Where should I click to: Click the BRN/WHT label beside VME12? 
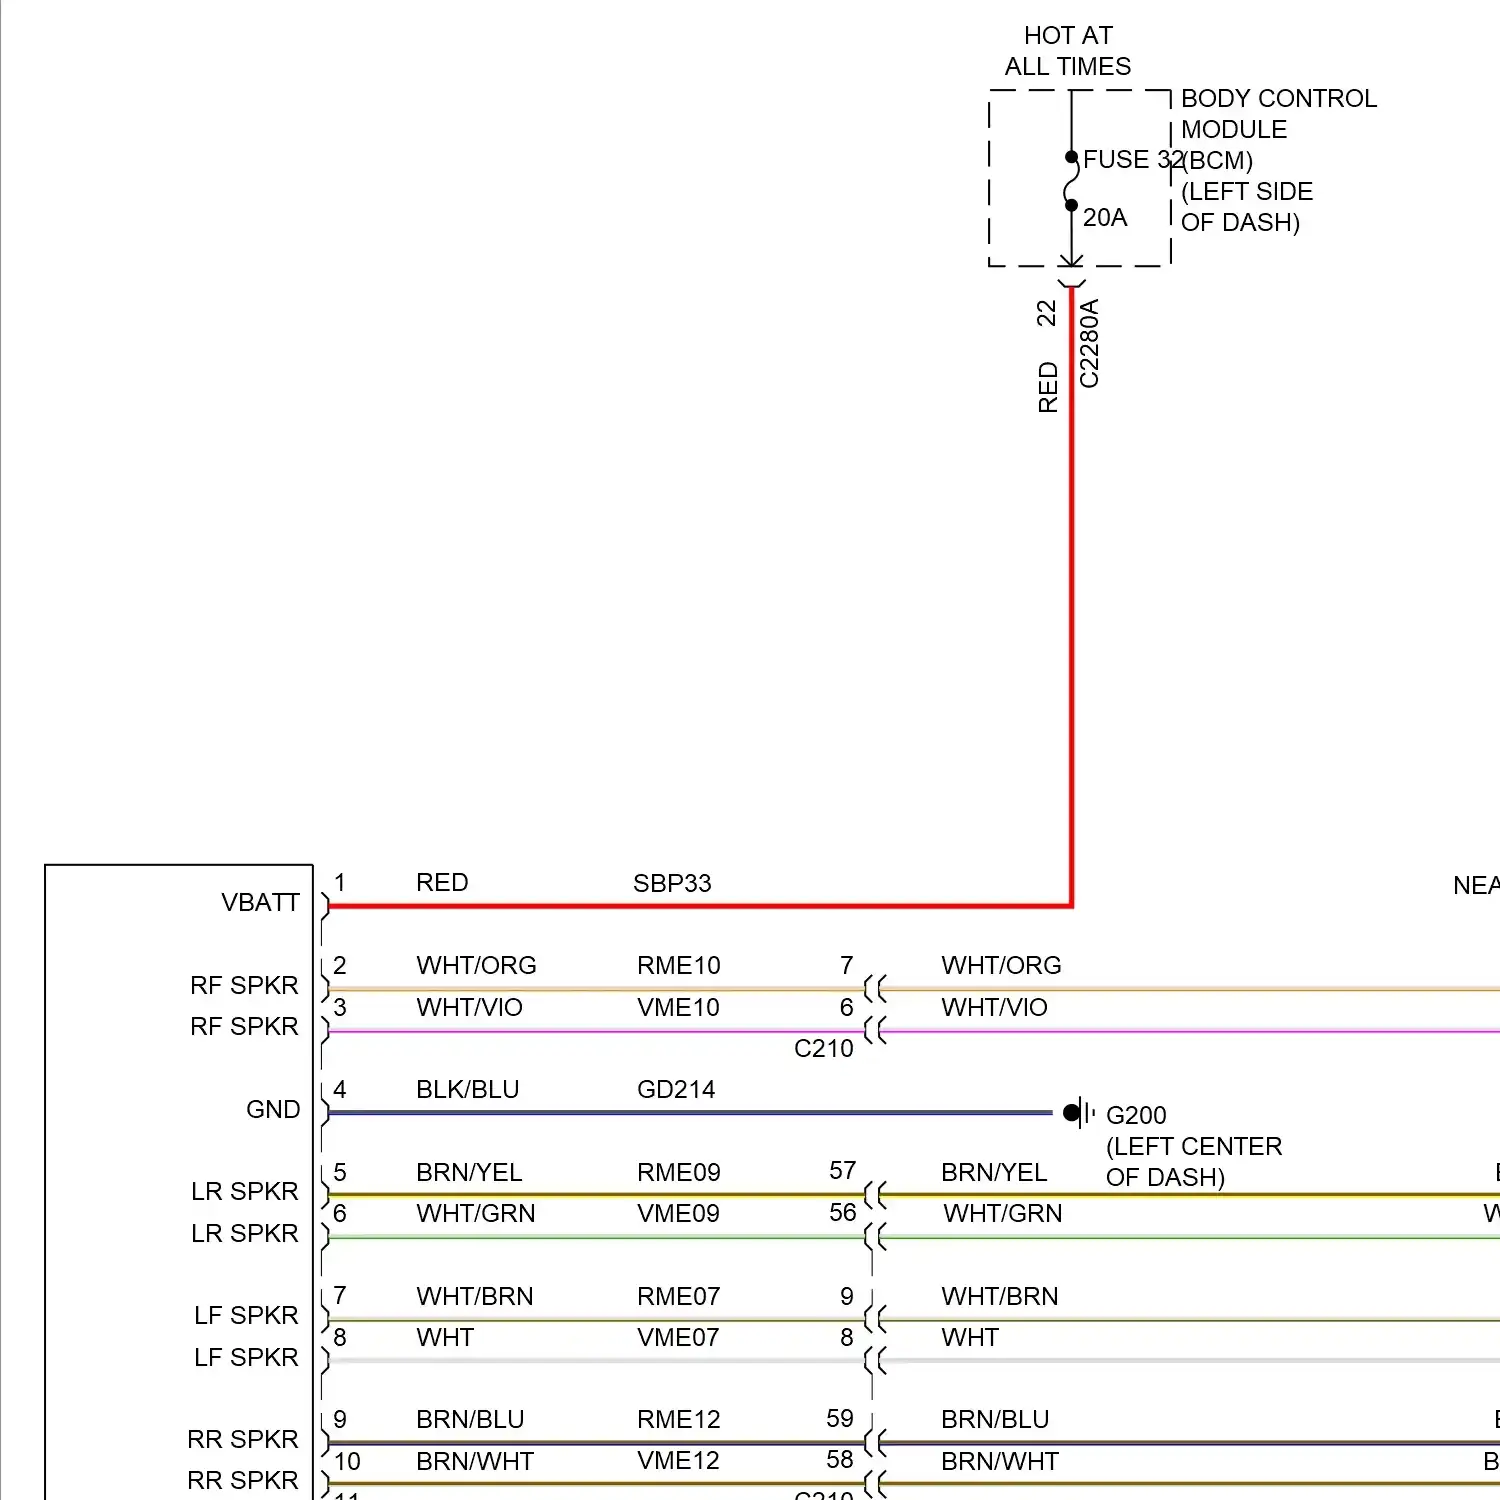[475, 1462]
